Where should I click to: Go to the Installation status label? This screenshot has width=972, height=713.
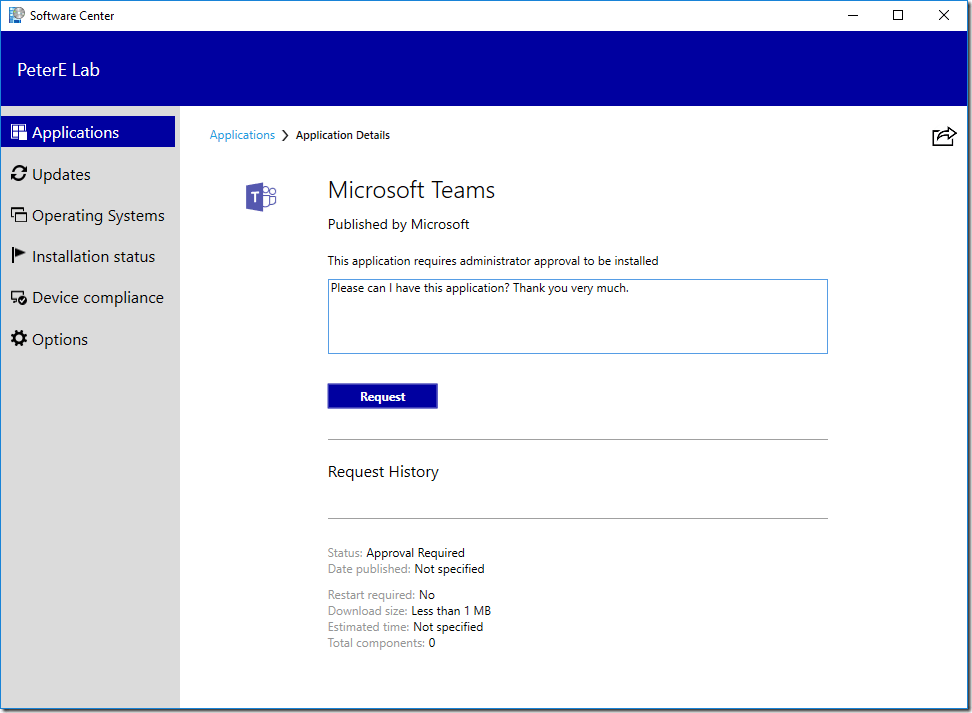click(93, 256)
